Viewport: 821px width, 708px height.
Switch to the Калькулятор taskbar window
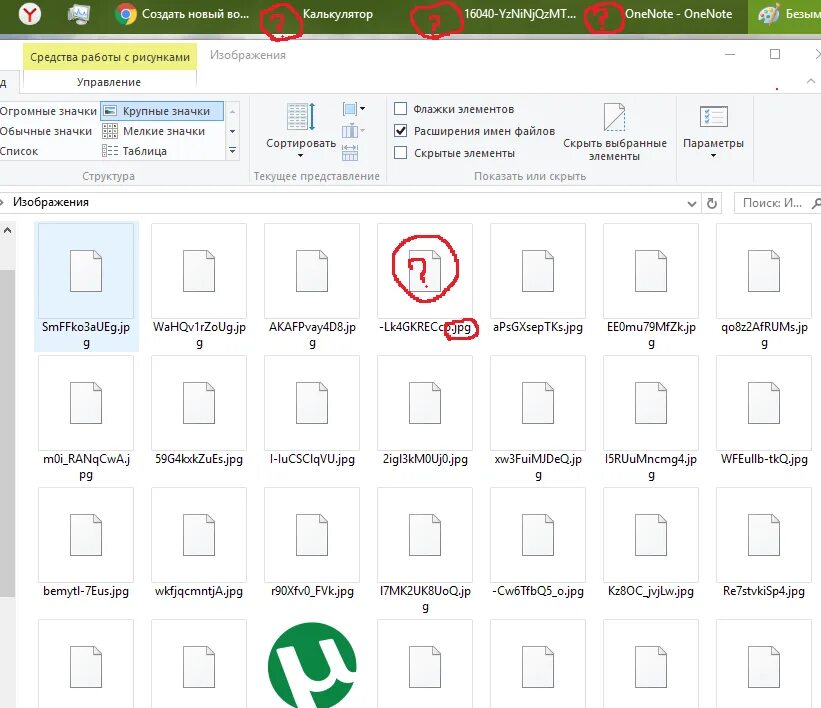(338, 14)
